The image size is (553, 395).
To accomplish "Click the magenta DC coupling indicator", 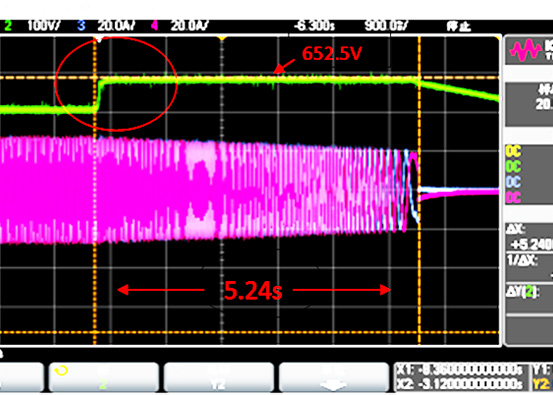I will pos(513,198).
